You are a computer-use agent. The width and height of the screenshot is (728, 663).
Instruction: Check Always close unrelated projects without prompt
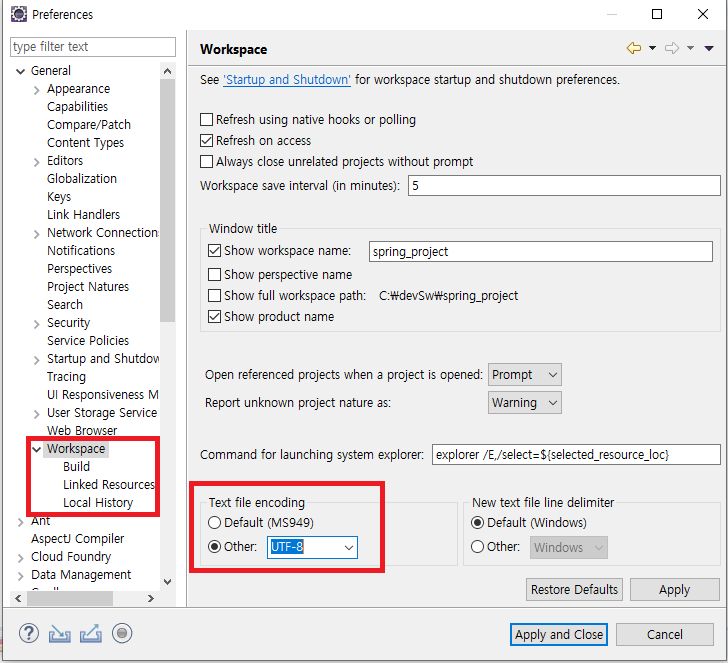pyautogui.click(x=206, y=162)
